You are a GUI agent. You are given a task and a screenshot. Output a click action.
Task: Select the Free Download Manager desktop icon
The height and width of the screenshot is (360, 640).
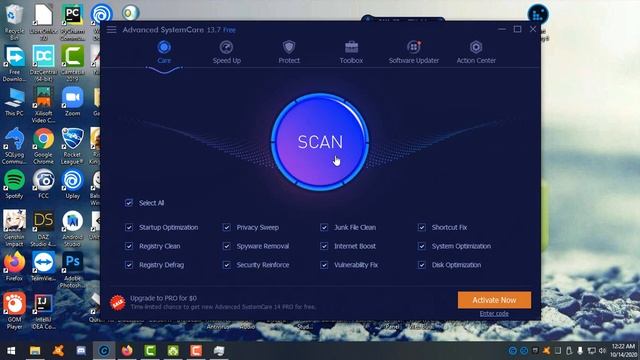tap(14, 64)
